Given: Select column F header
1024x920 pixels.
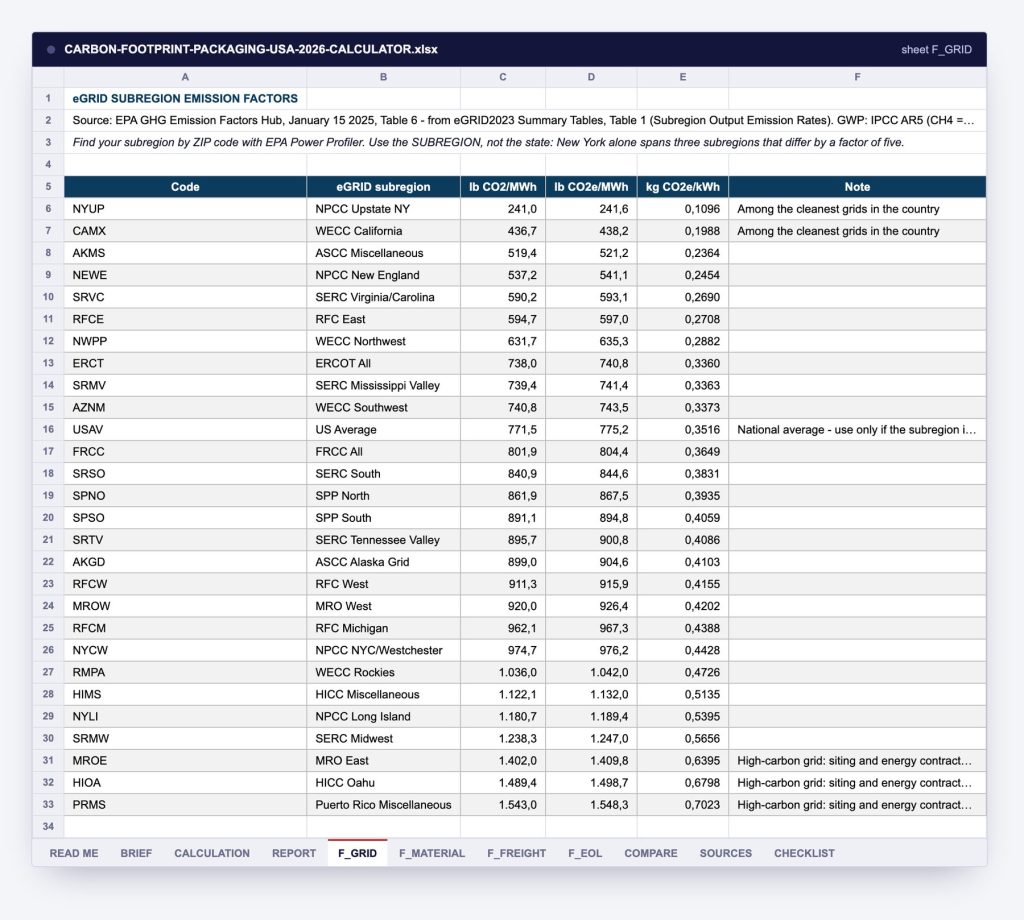Looking at the screenshot, I should point(857,77).
